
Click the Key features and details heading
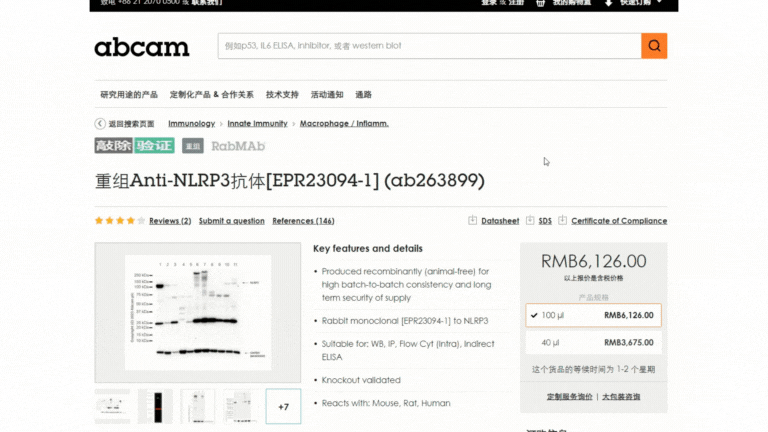point(368,248)
